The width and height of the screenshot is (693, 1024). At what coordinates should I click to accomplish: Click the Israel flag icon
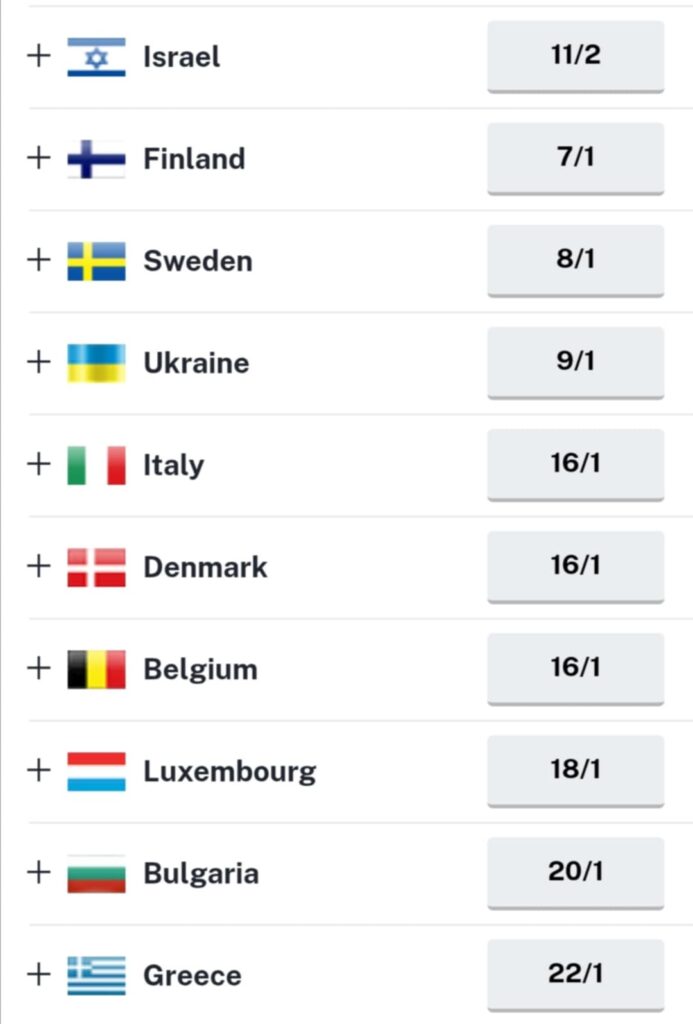(96, 57)
